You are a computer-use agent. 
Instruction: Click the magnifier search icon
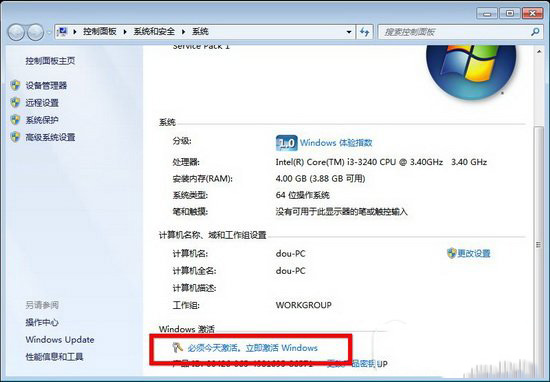(535, 32)
